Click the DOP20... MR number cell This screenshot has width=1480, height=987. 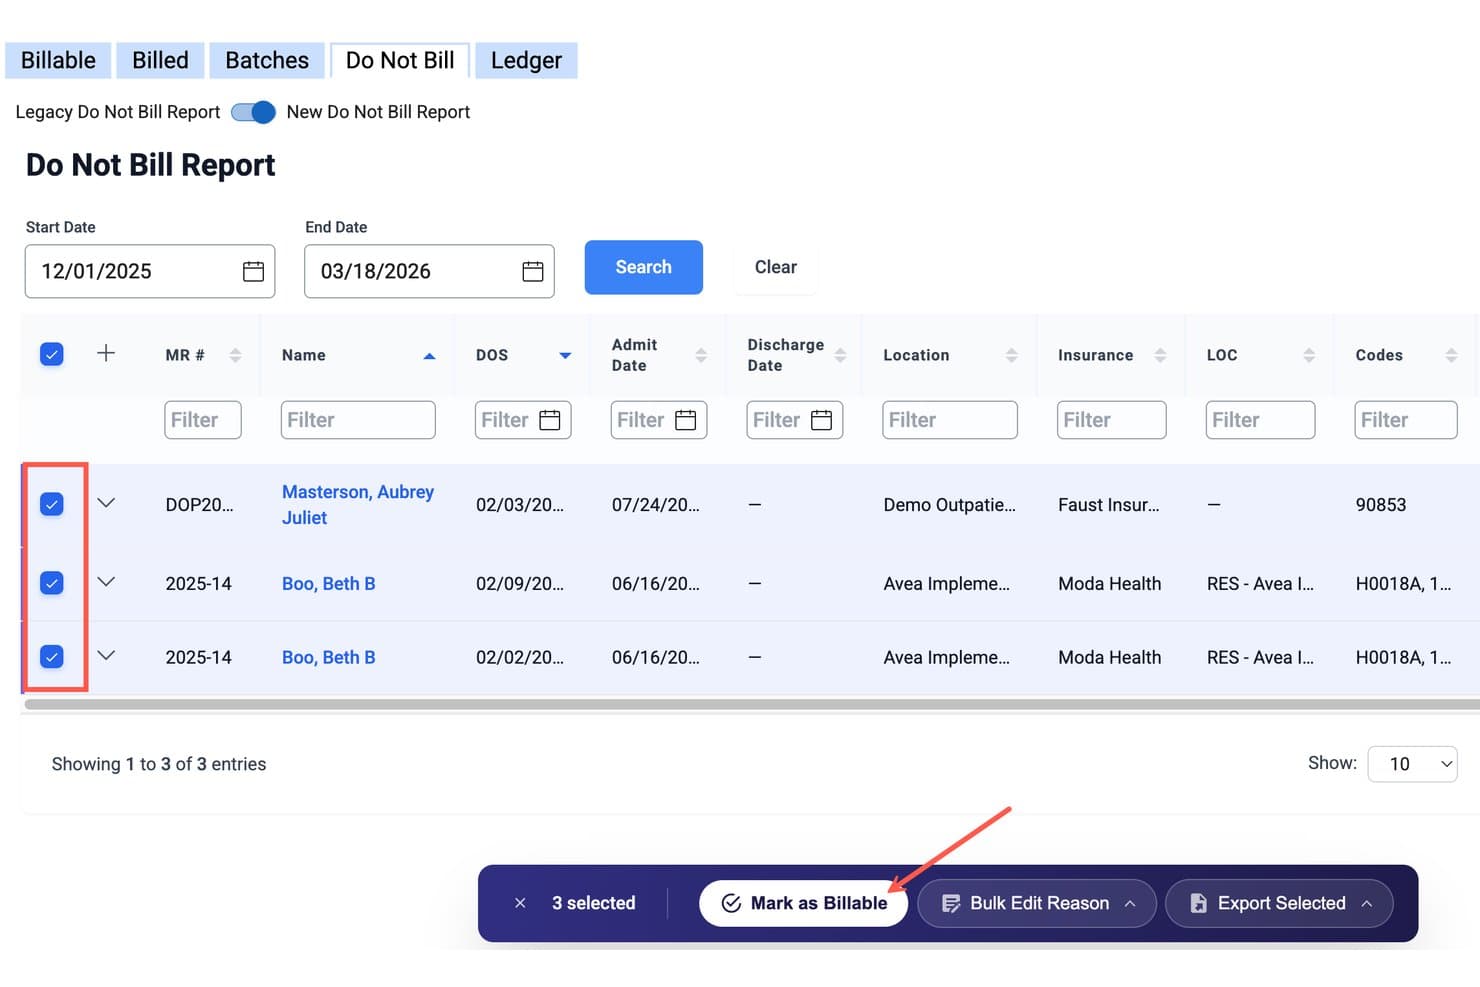click(x=199, y=505)
